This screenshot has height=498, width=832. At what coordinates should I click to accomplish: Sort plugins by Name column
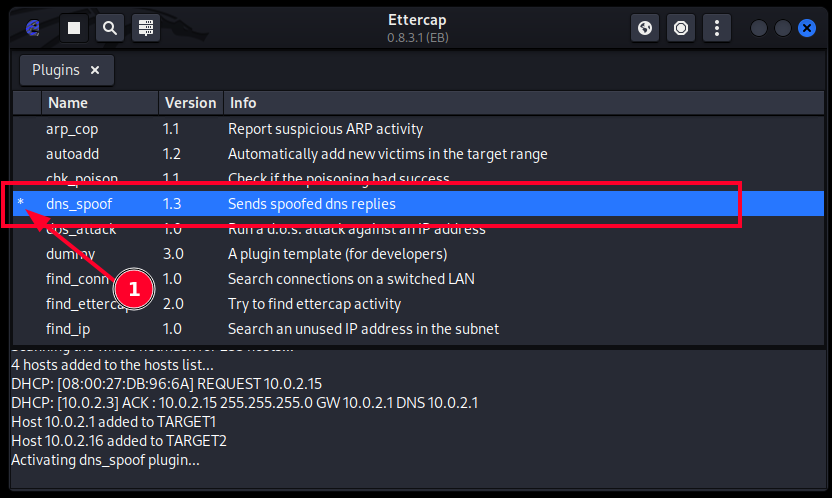point(68,103)
